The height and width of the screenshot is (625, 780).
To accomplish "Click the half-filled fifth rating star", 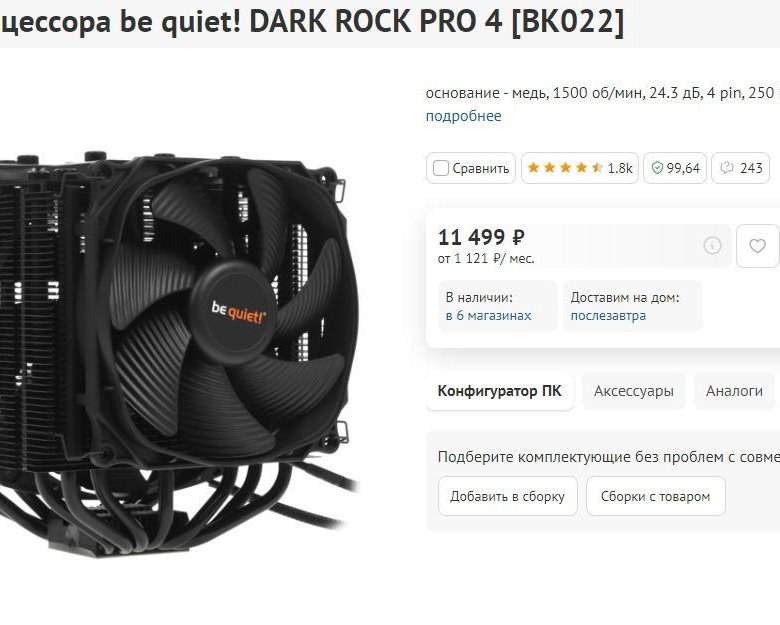I will pos(597,168).
